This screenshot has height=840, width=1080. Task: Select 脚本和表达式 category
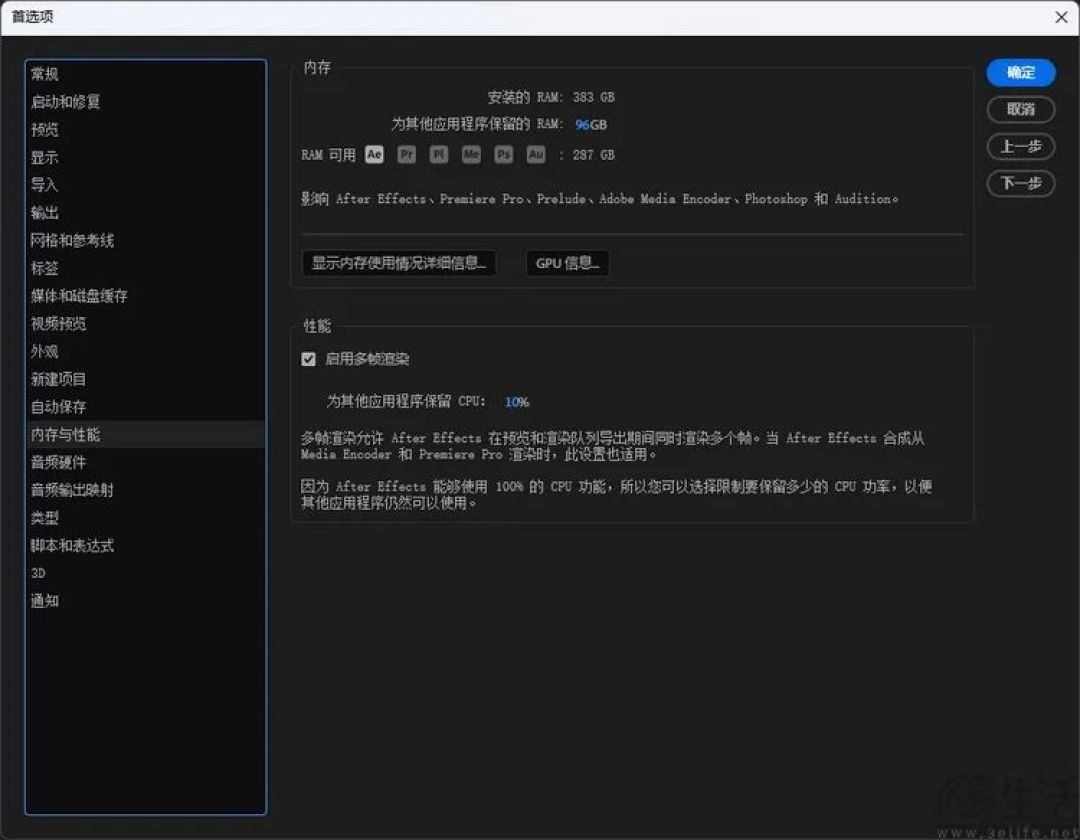145,545
